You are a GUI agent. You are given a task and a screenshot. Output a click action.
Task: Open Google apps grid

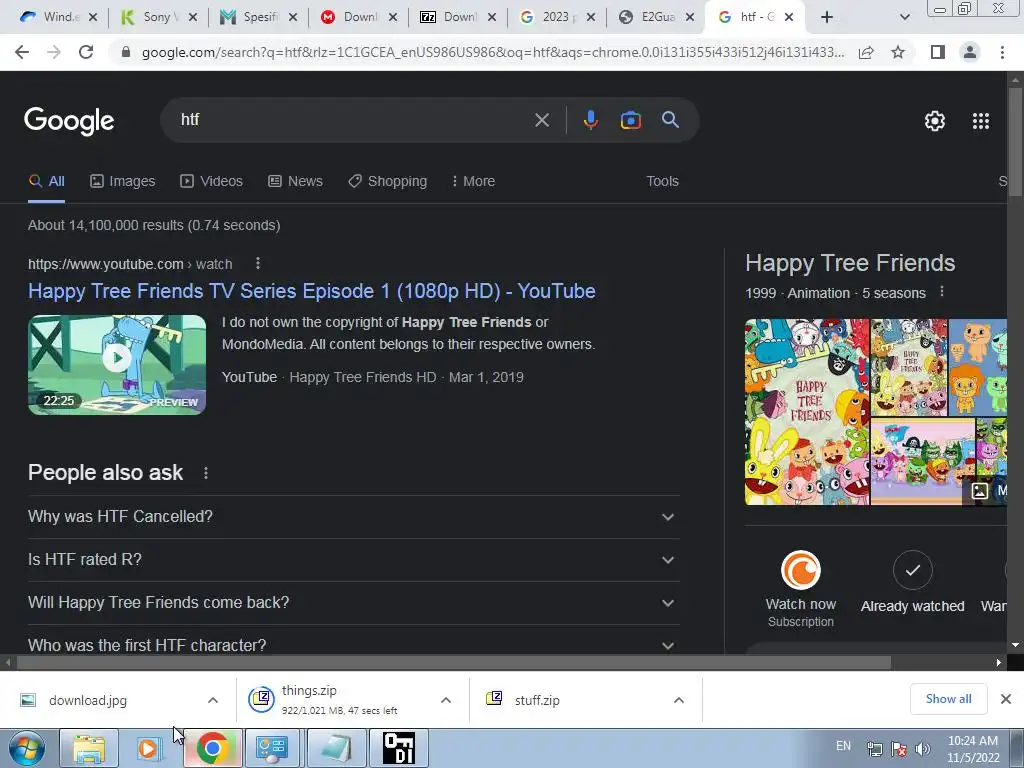click(x=981, y=121)
